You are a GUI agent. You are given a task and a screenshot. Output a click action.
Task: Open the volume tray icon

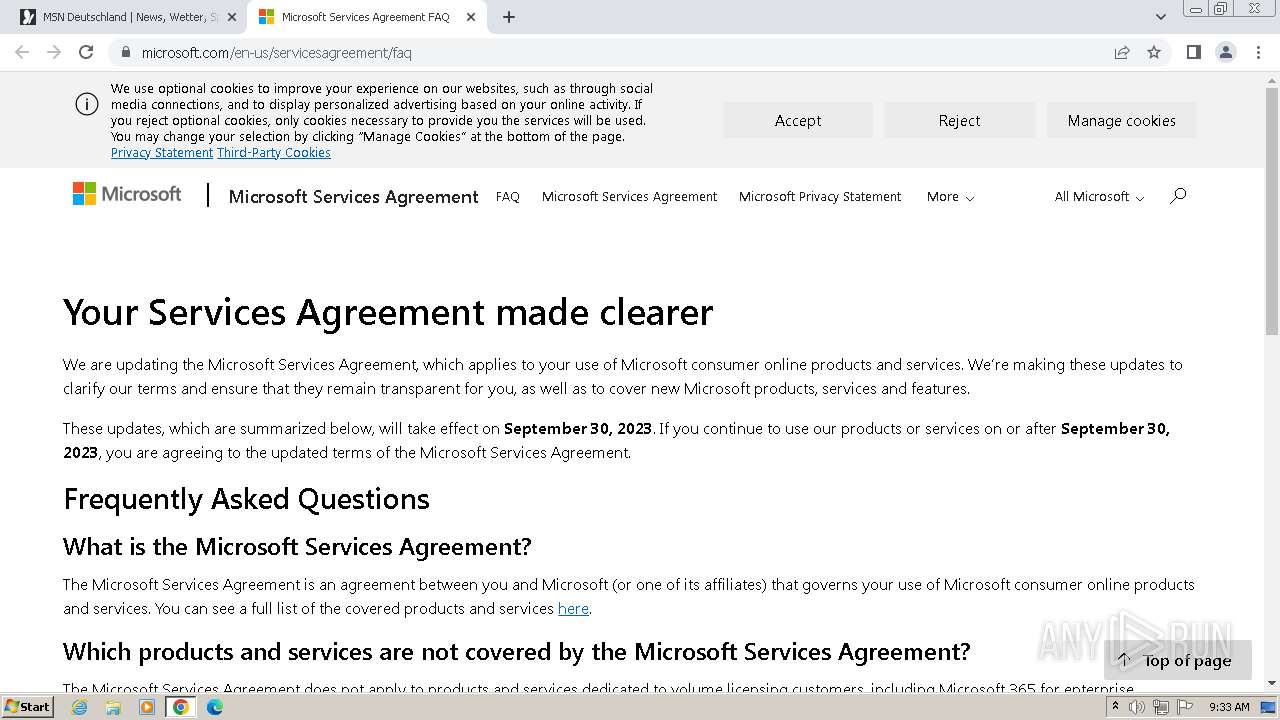click(1137, 707)
